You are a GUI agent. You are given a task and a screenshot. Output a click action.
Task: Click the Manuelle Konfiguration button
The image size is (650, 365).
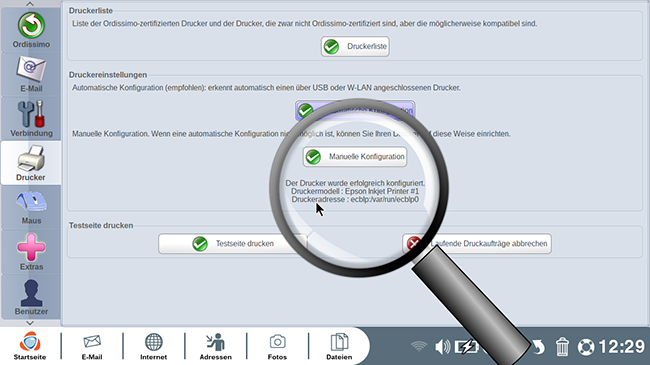tap(355, 157)
